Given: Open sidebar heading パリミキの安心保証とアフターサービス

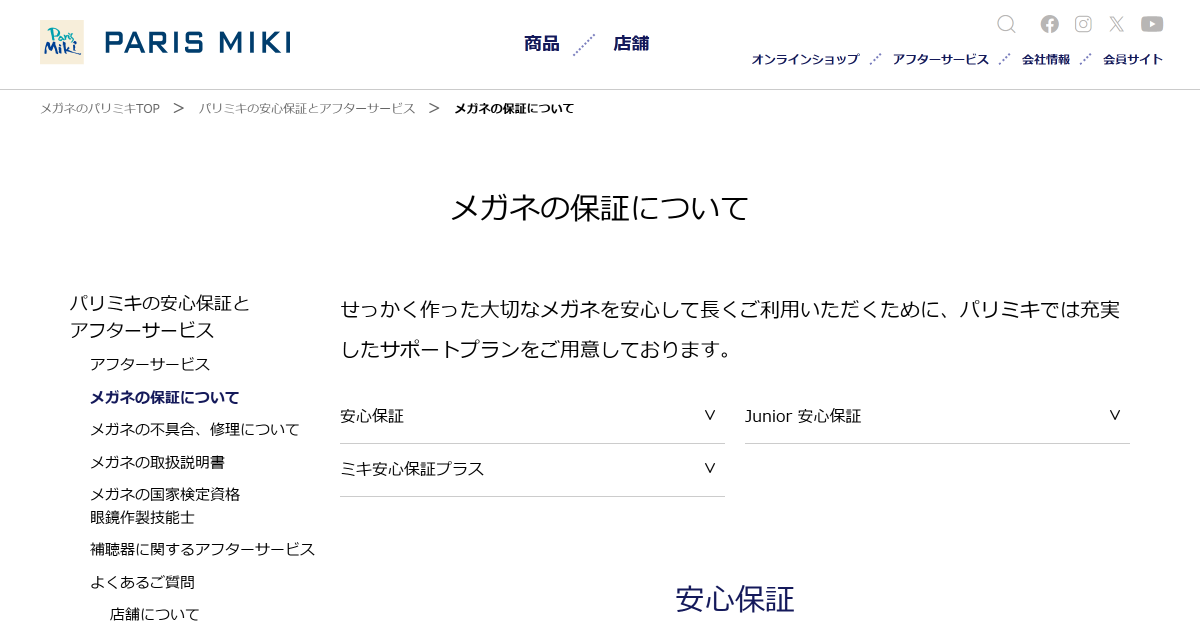Looking at the screenshot, I should coord(160,316).
